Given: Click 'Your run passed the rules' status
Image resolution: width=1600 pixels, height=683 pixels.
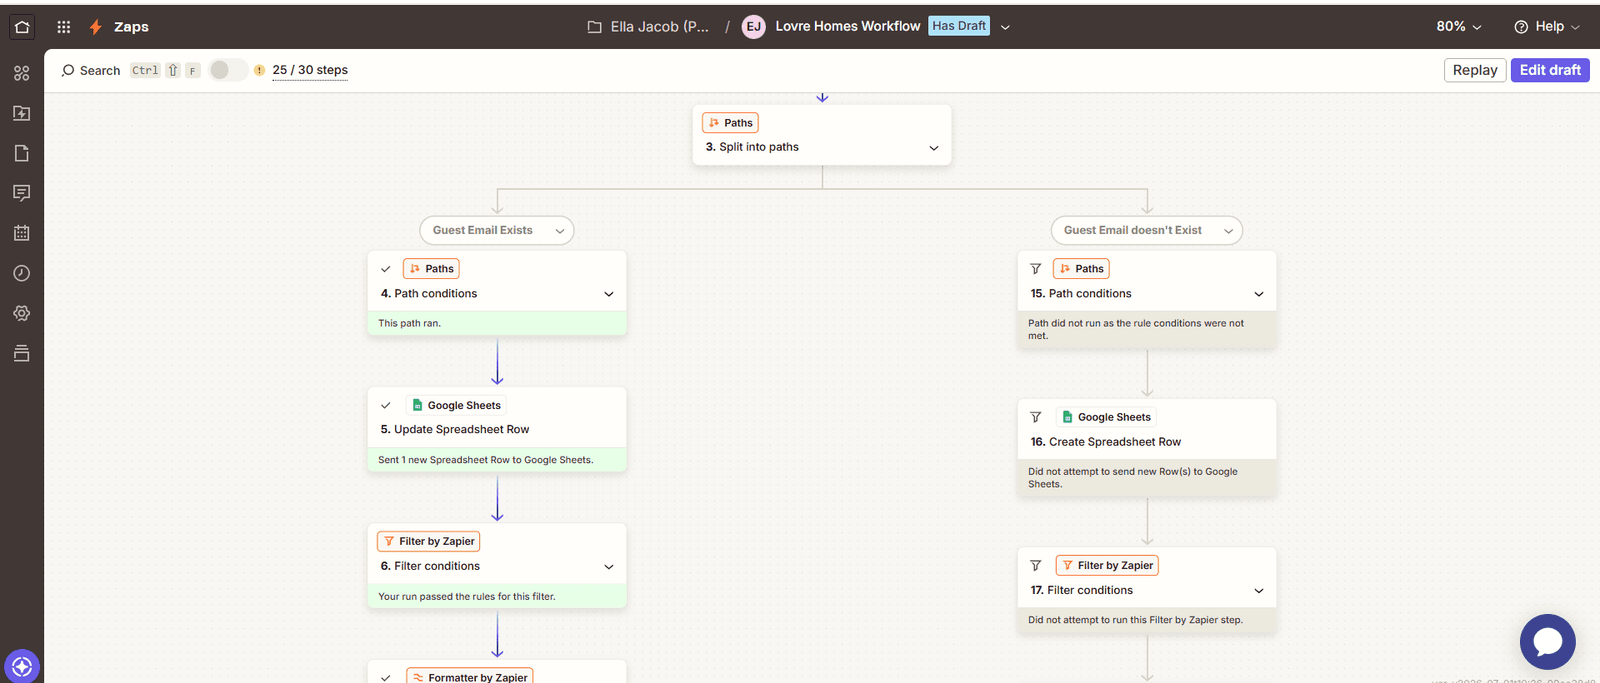Looking at the screenshot, I should tap(467, 596).
